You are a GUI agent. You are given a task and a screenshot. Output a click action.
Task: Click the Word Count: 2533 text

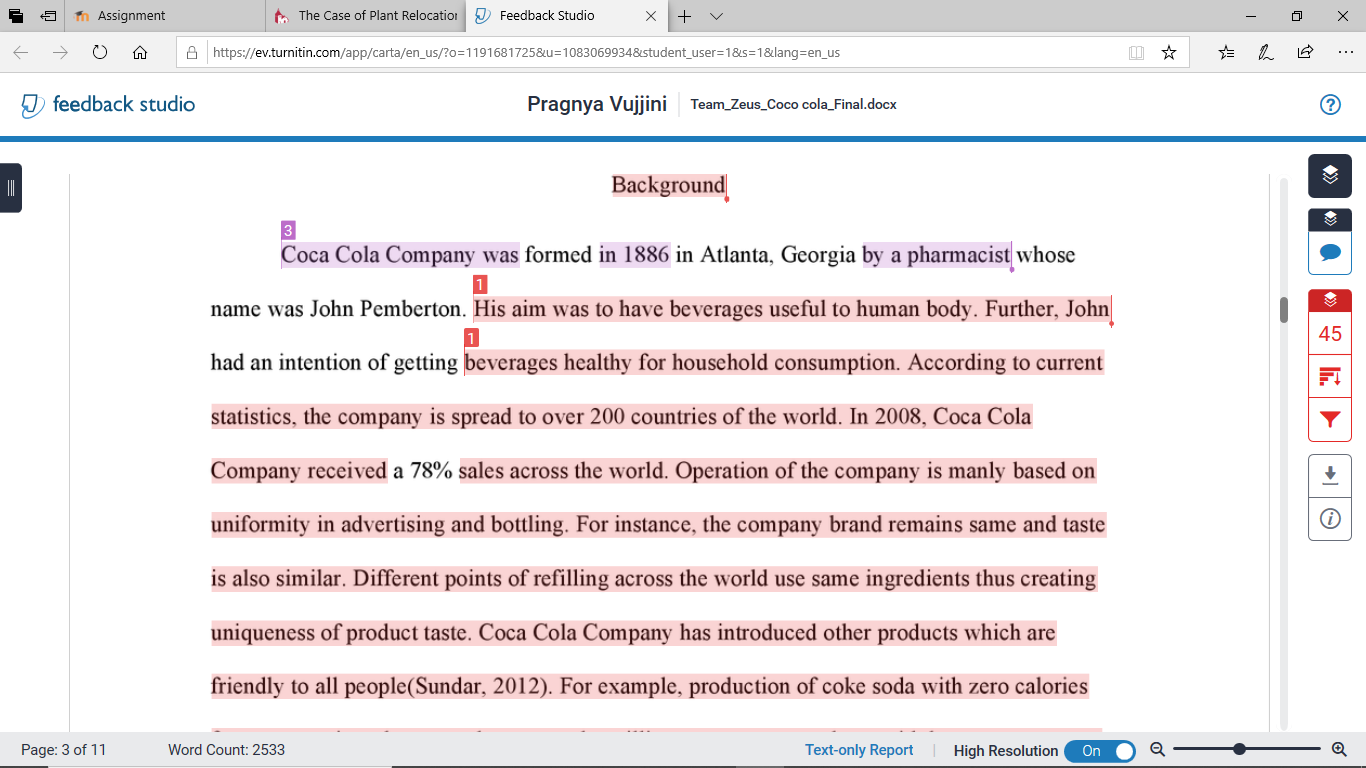coord(226,750)
